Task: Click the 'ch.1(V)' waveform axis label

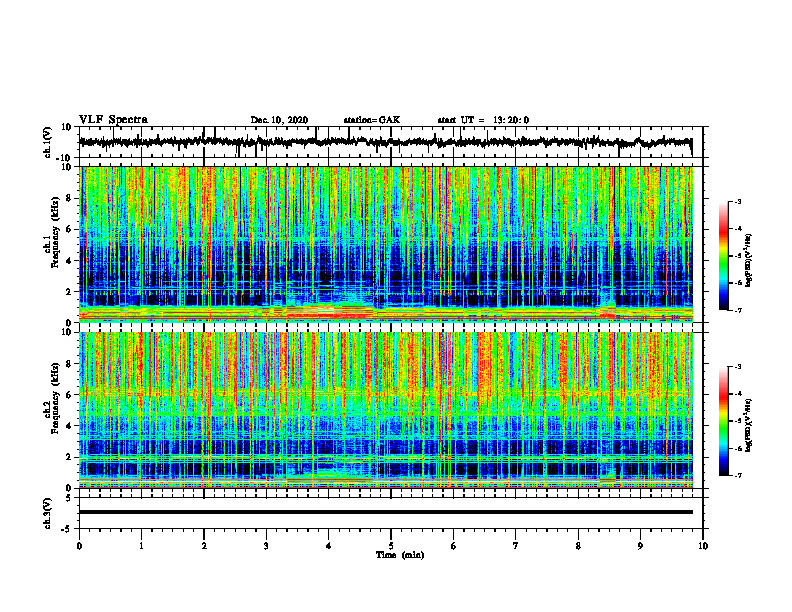Action: point(47,141)
